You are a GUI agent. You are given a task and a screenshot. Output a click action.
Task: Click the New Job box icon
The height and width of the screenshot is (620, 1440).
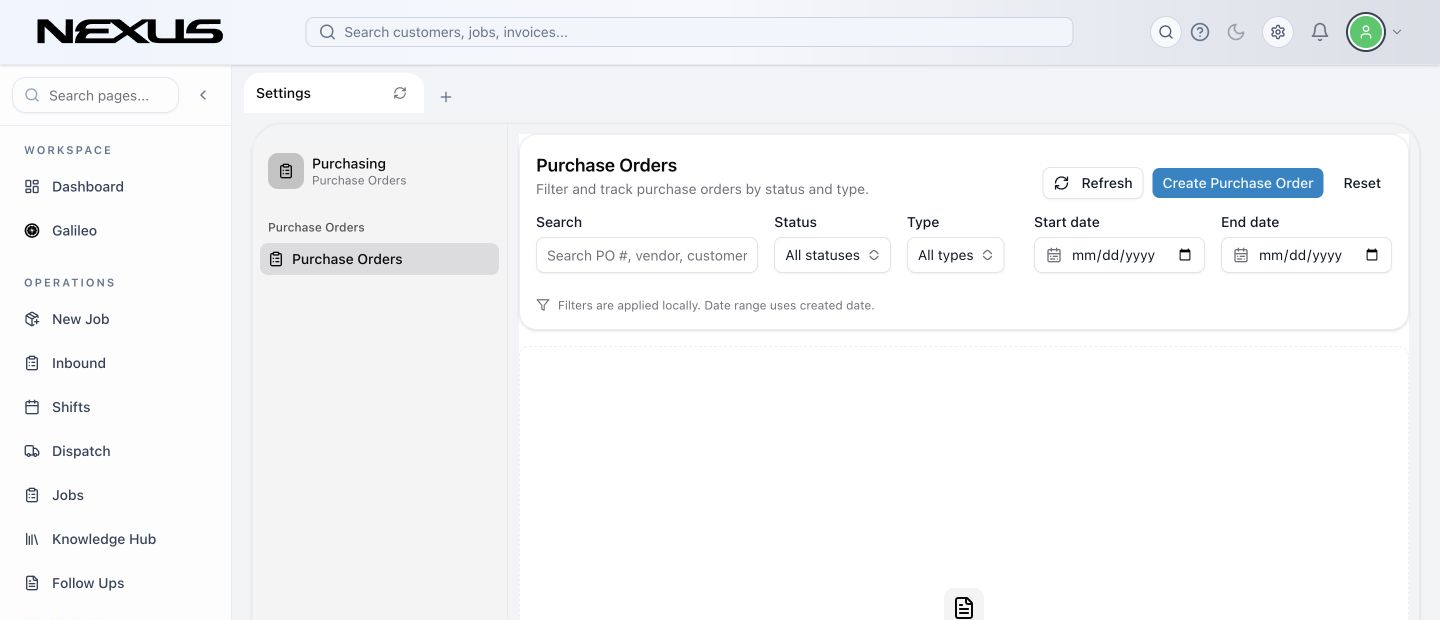(x=32, y=319)
